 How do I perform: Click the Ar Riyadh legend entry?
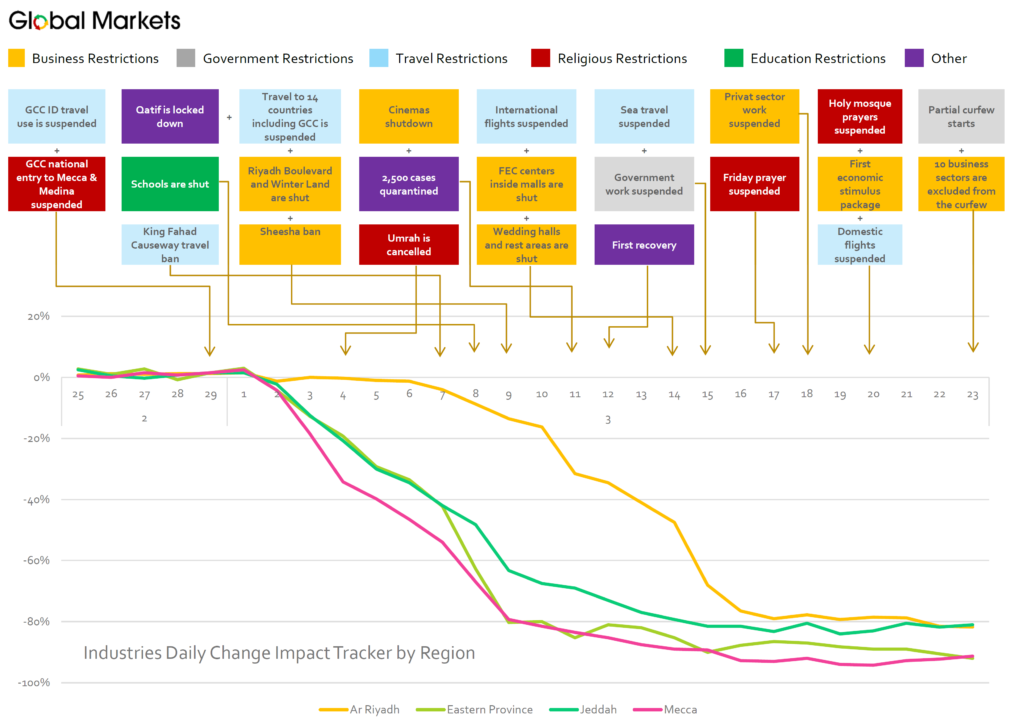coord(359,709)
